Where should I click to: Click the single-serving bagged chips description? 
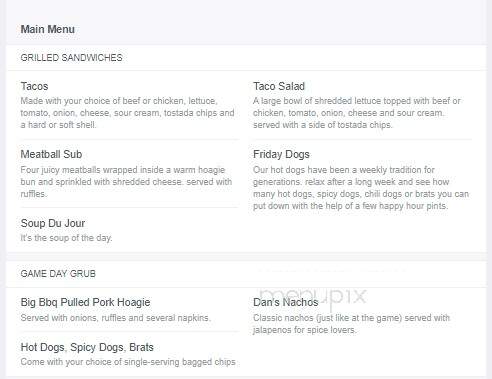point(128,362)
